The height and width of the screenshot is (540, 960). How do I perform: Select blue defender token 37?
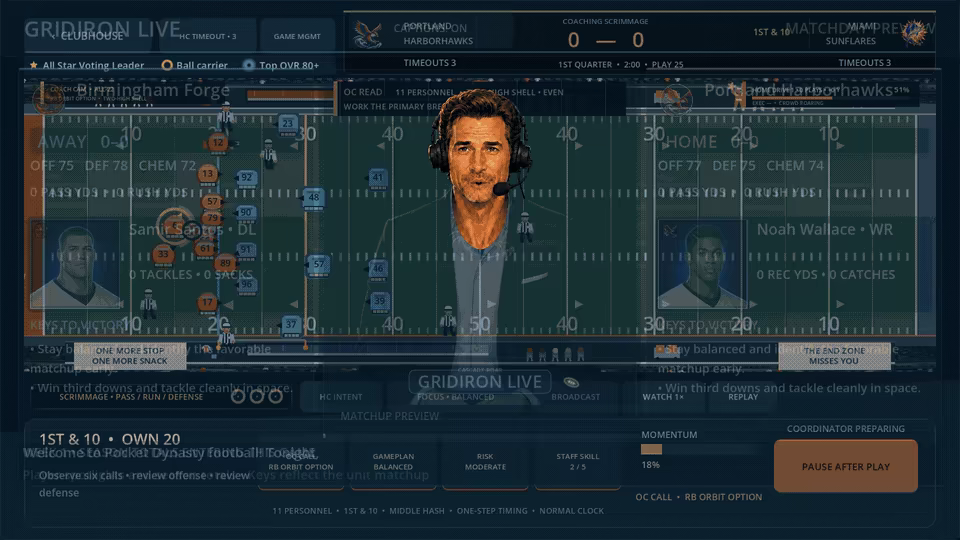pos(291,324)
